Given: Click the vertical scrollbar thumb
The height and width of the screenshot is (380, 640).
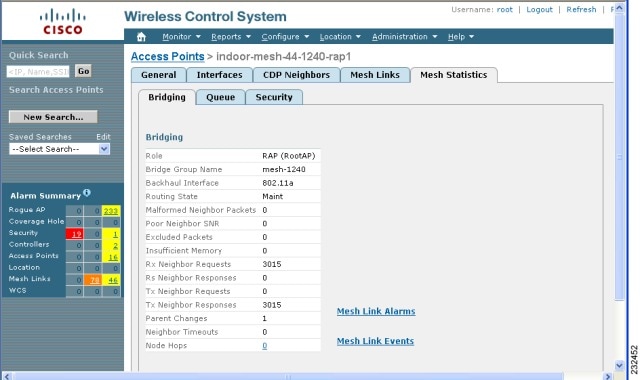Looking at the screenshot, I should point(619,157).
